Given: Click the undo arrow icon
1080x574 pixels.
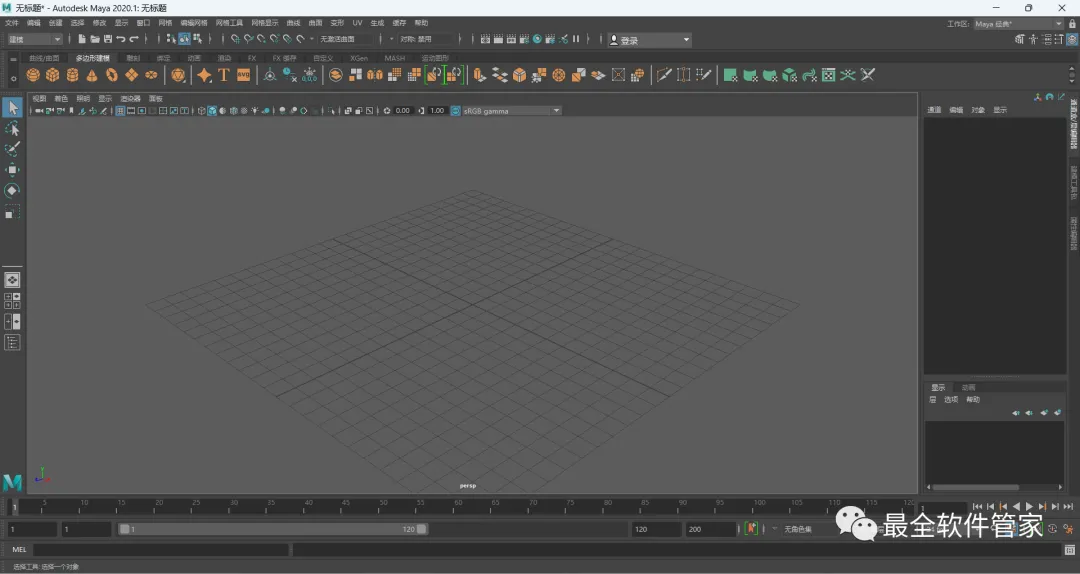Looking at the screenshot, I should coord(121,39).
